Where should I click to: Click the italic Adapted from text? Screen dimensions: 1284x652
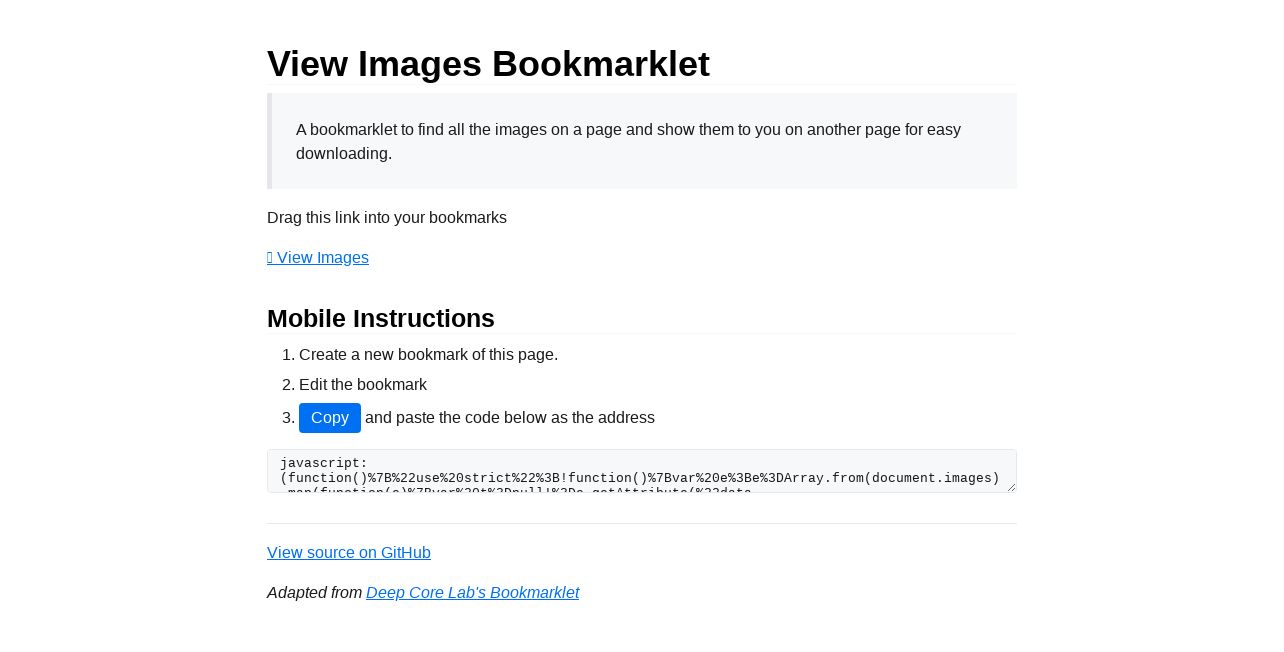[314, 593]
